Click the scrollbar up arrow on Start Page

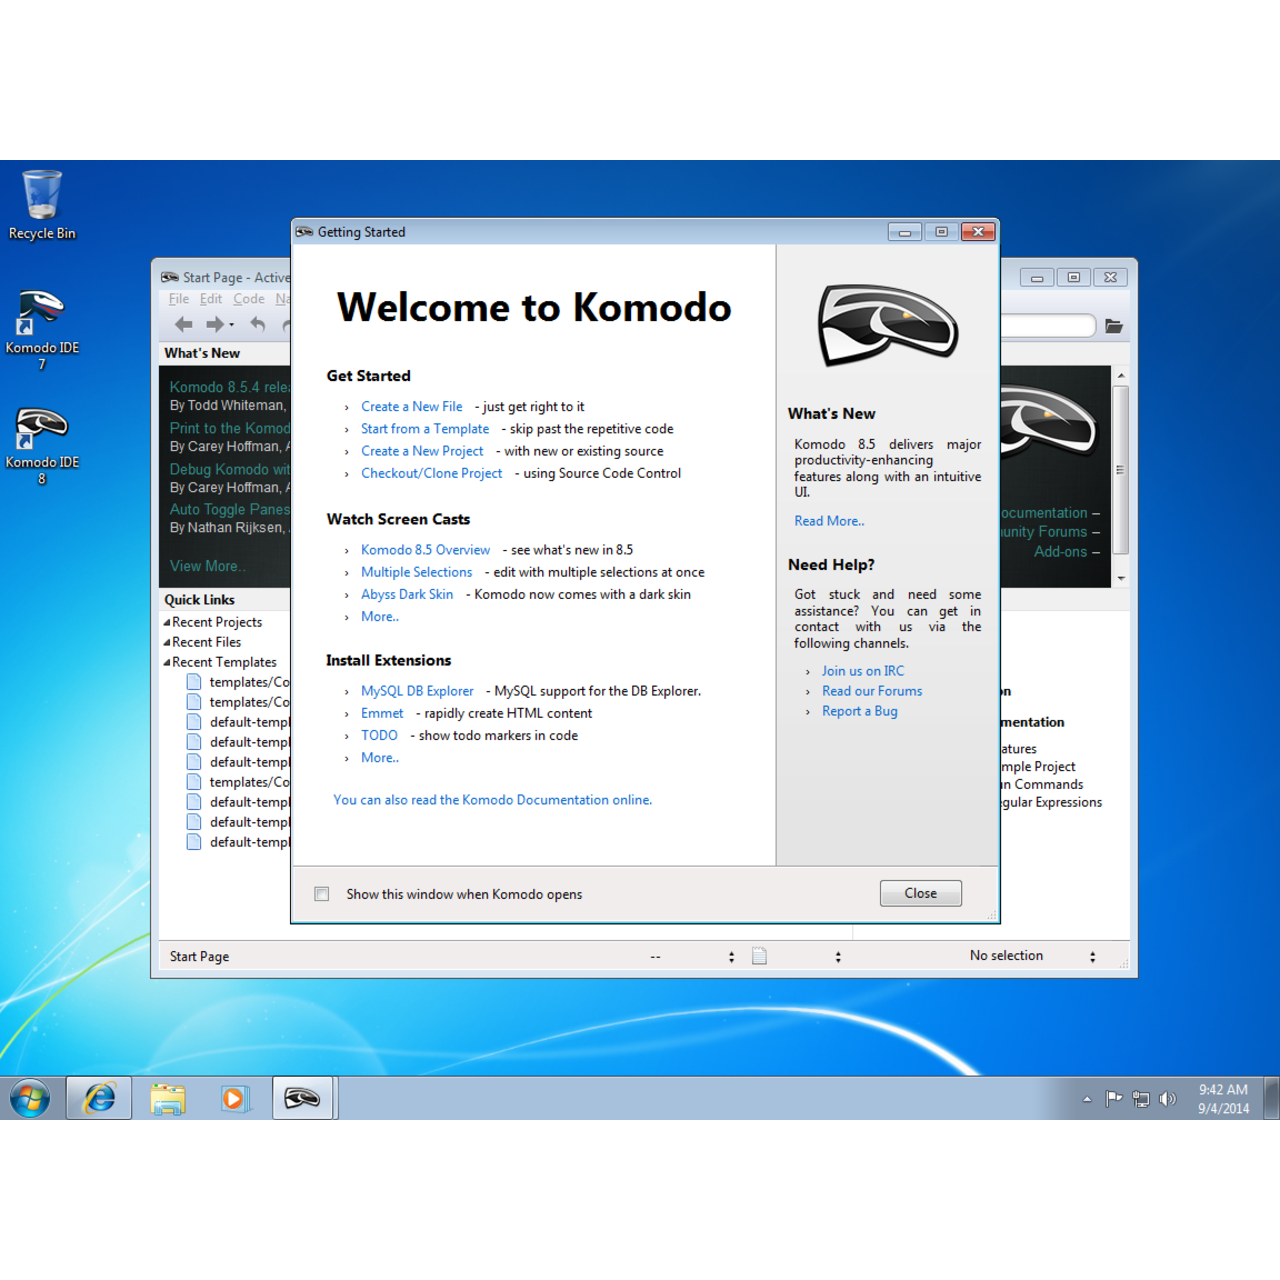pos(1121,375)
